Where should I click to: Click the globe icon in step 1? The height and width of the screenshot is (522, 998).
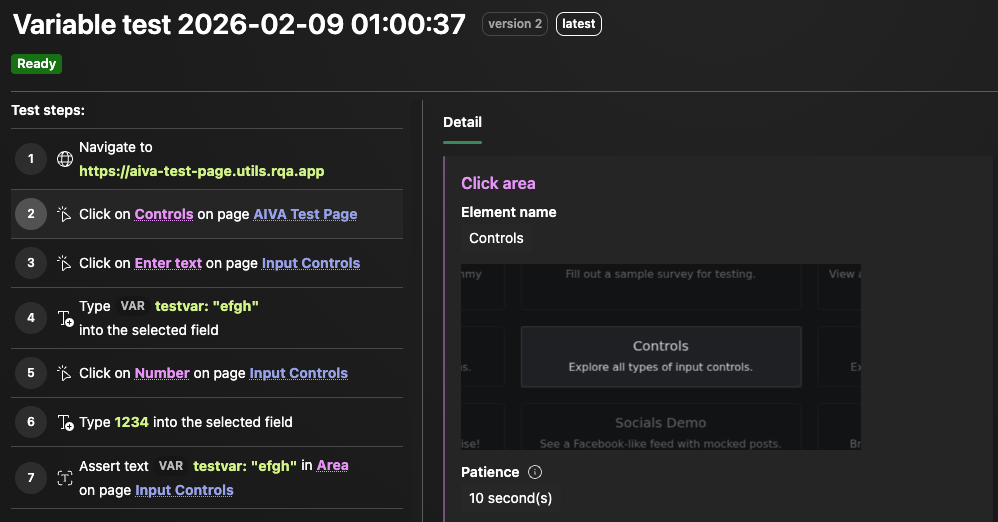click(65, 159)
